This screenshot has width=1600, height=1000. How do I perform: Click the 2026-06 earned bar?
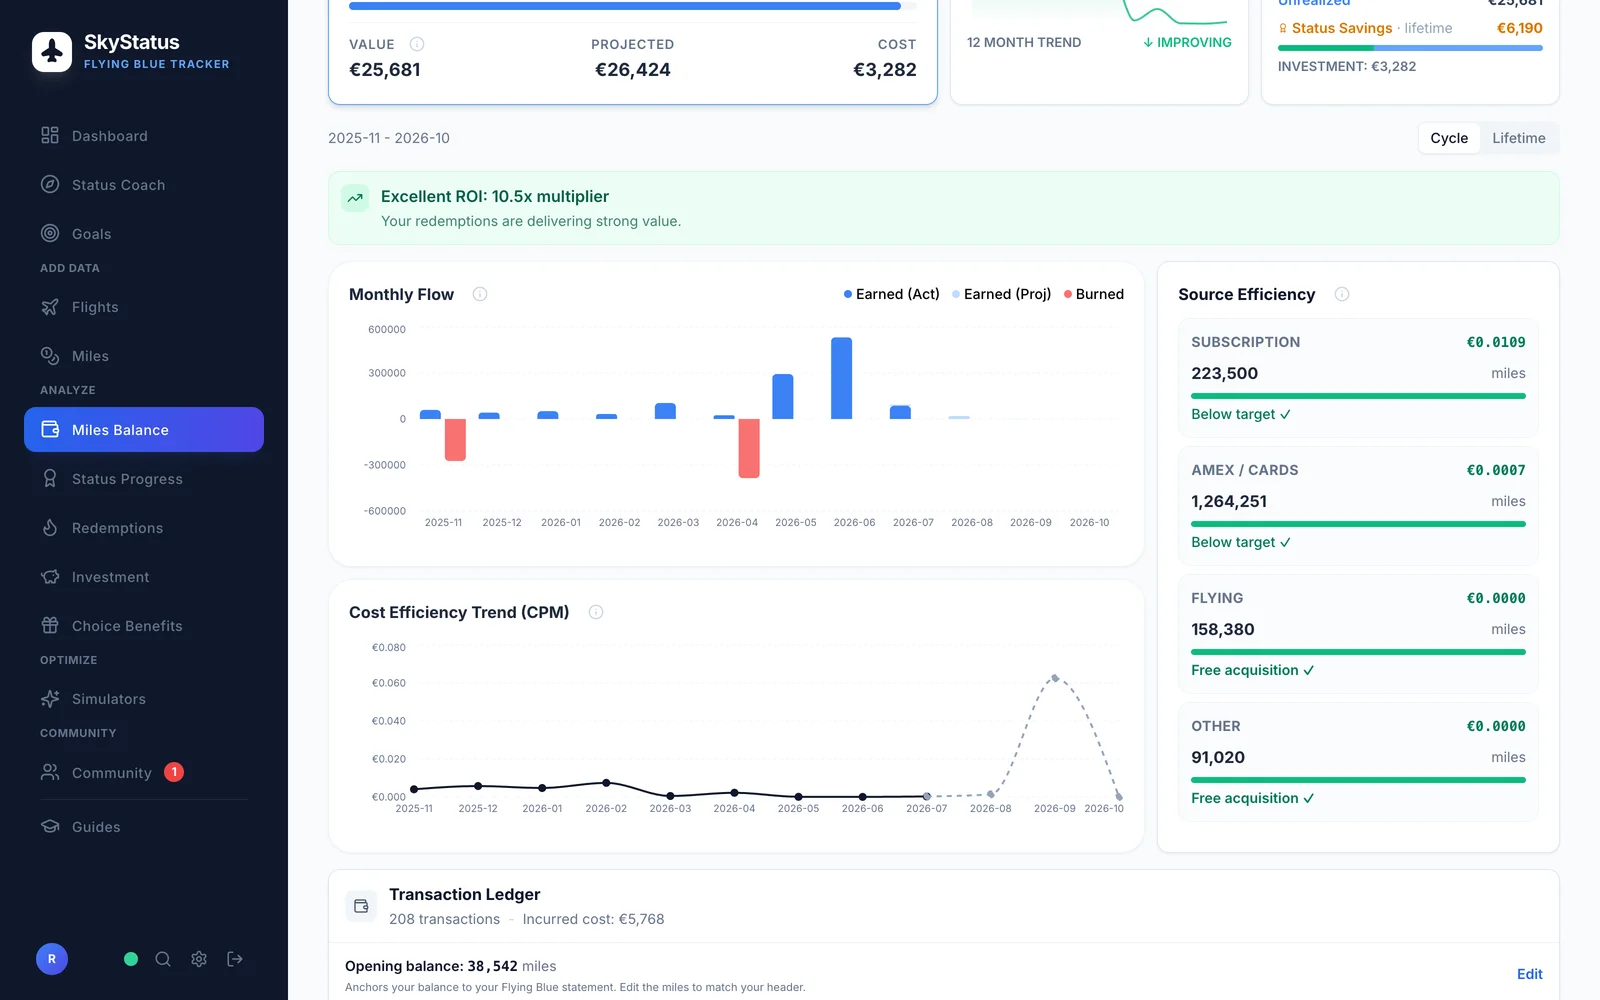(842, 378)
